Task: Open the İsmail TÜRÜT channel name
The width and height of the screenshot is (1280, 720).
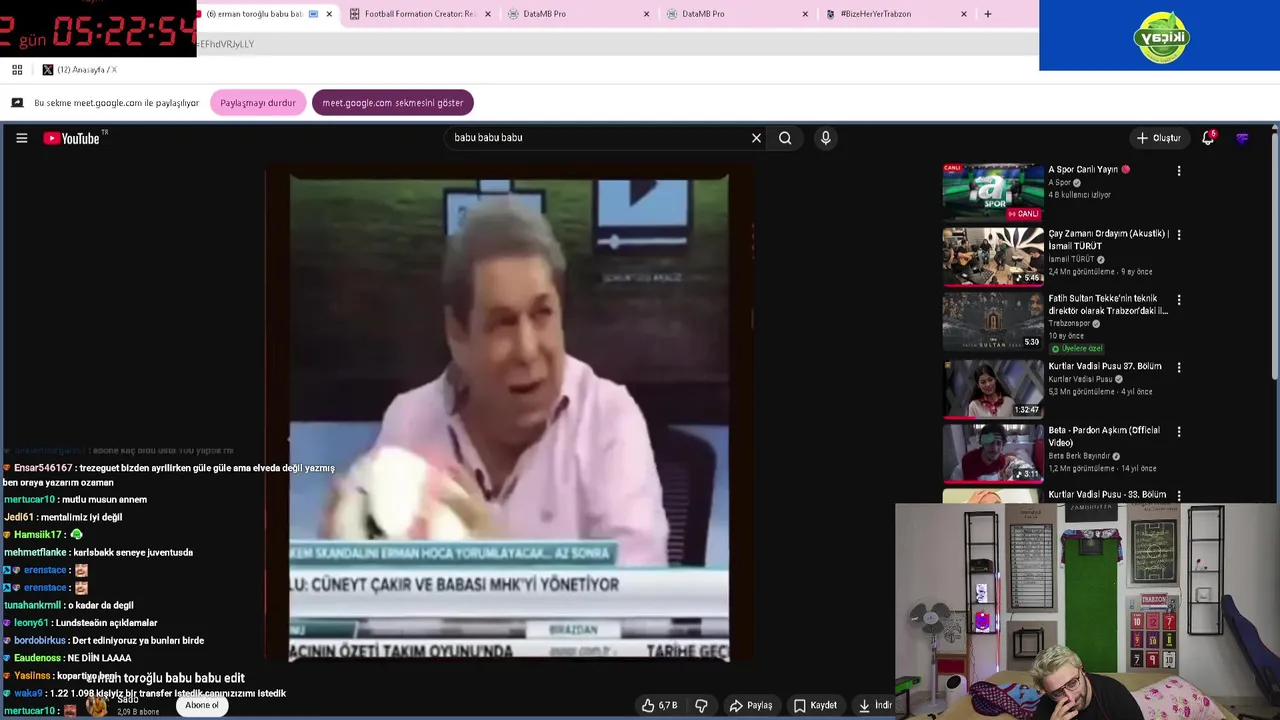Action: 1071,259
